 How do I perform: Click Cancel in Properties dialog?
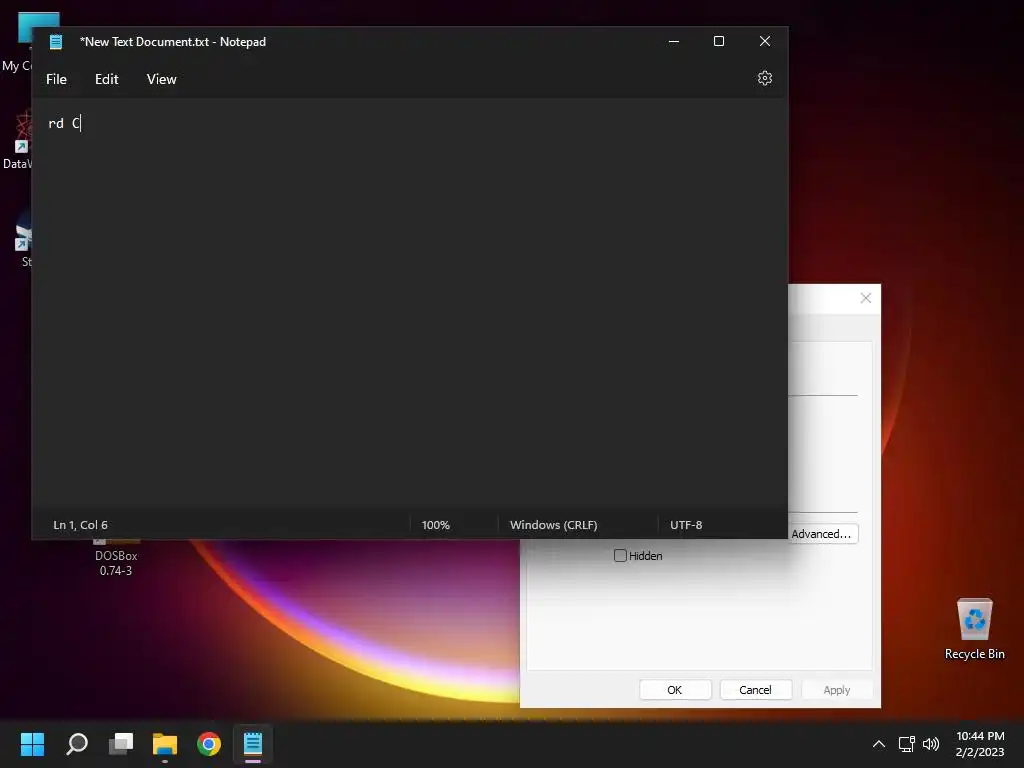tap(755, 690)
